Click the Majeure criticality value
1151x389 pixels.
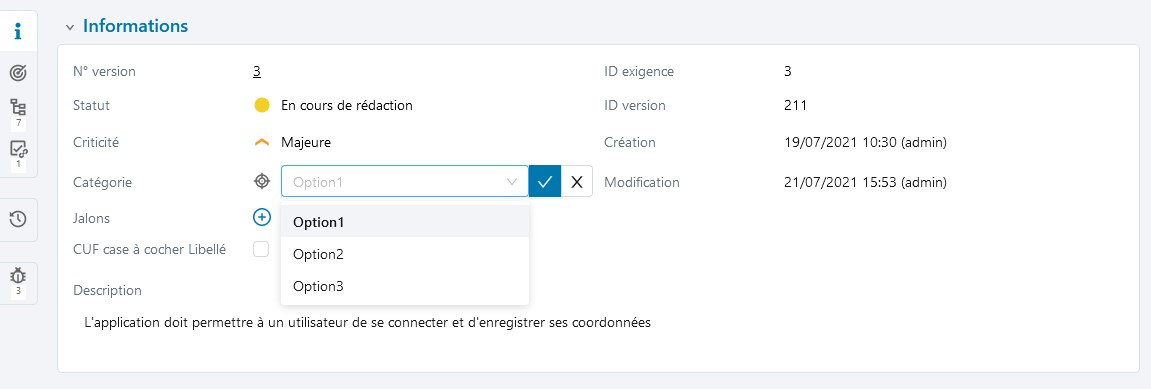click(306, 142)
